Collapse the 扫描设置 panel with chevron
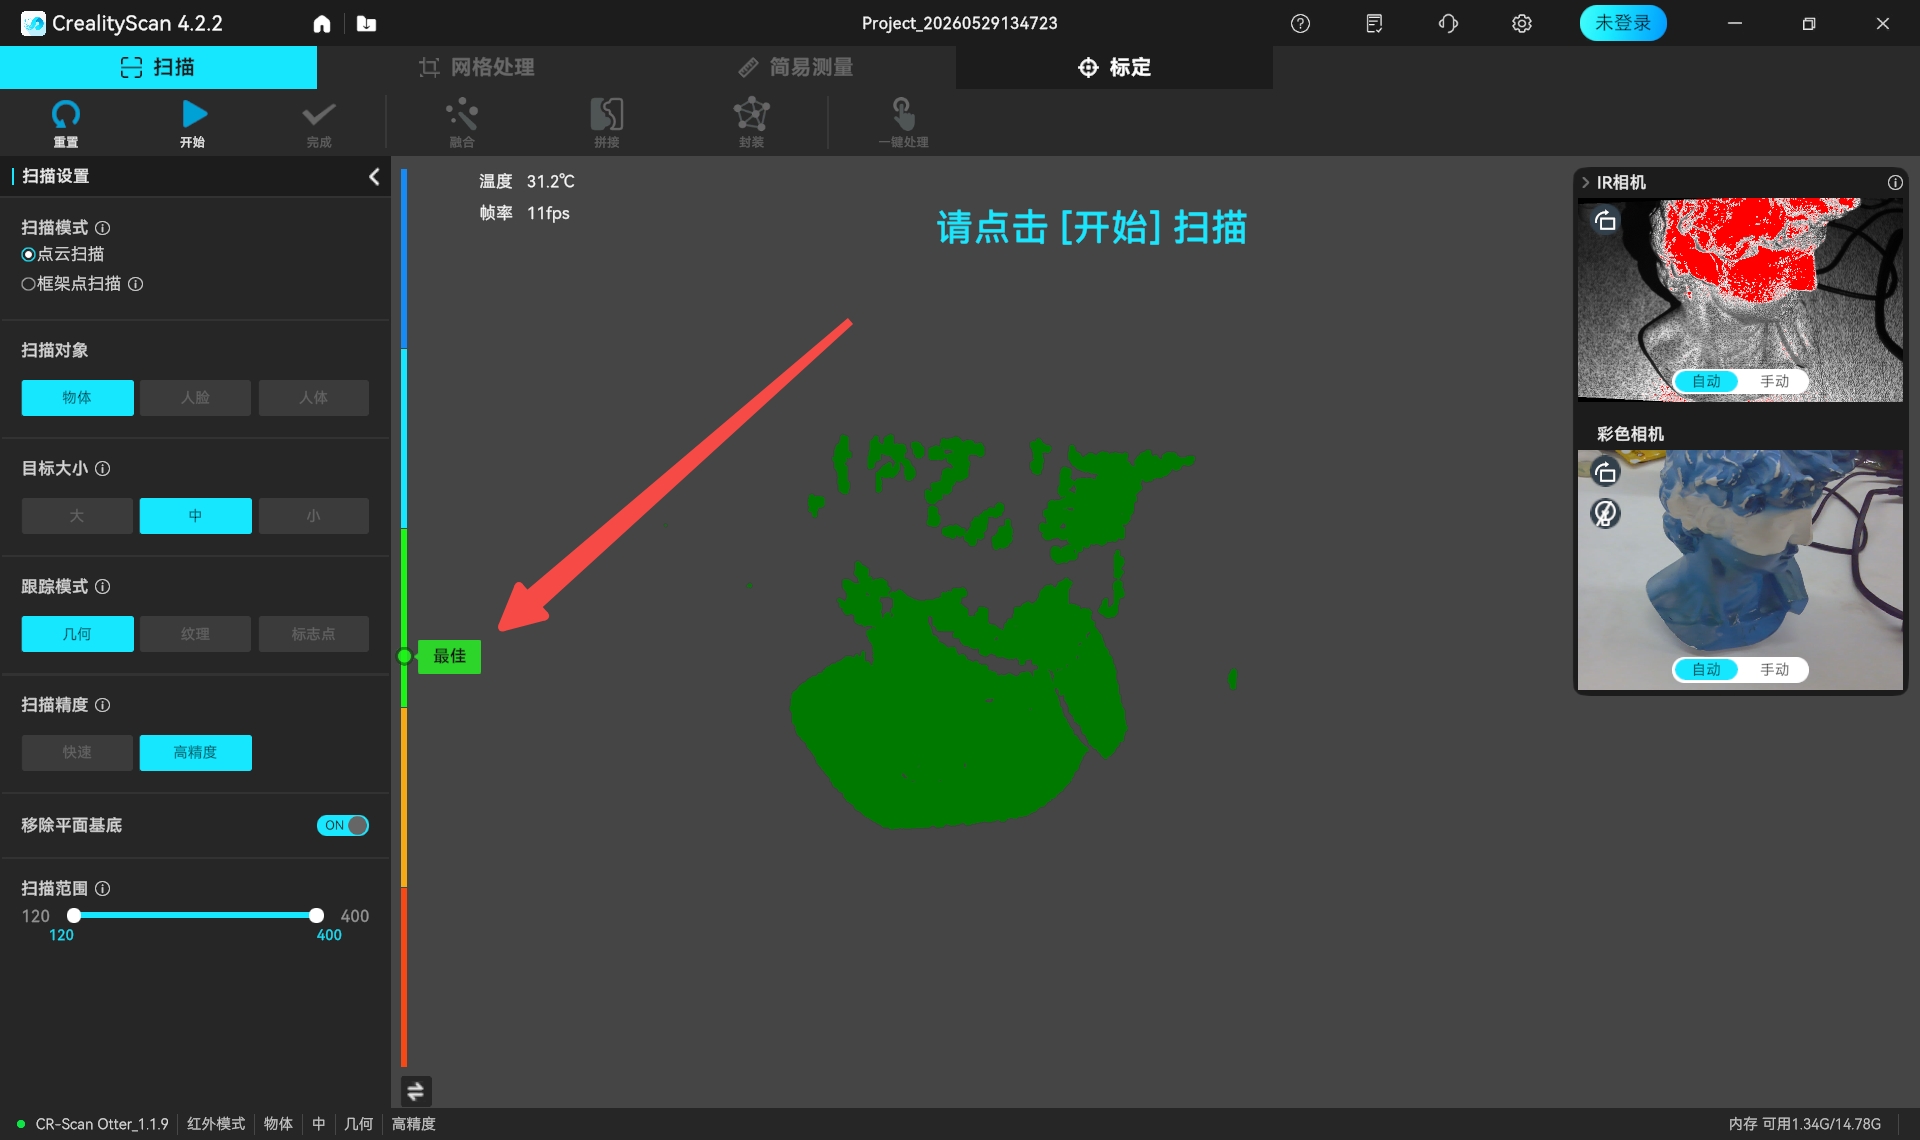 (x=374, y=177)
